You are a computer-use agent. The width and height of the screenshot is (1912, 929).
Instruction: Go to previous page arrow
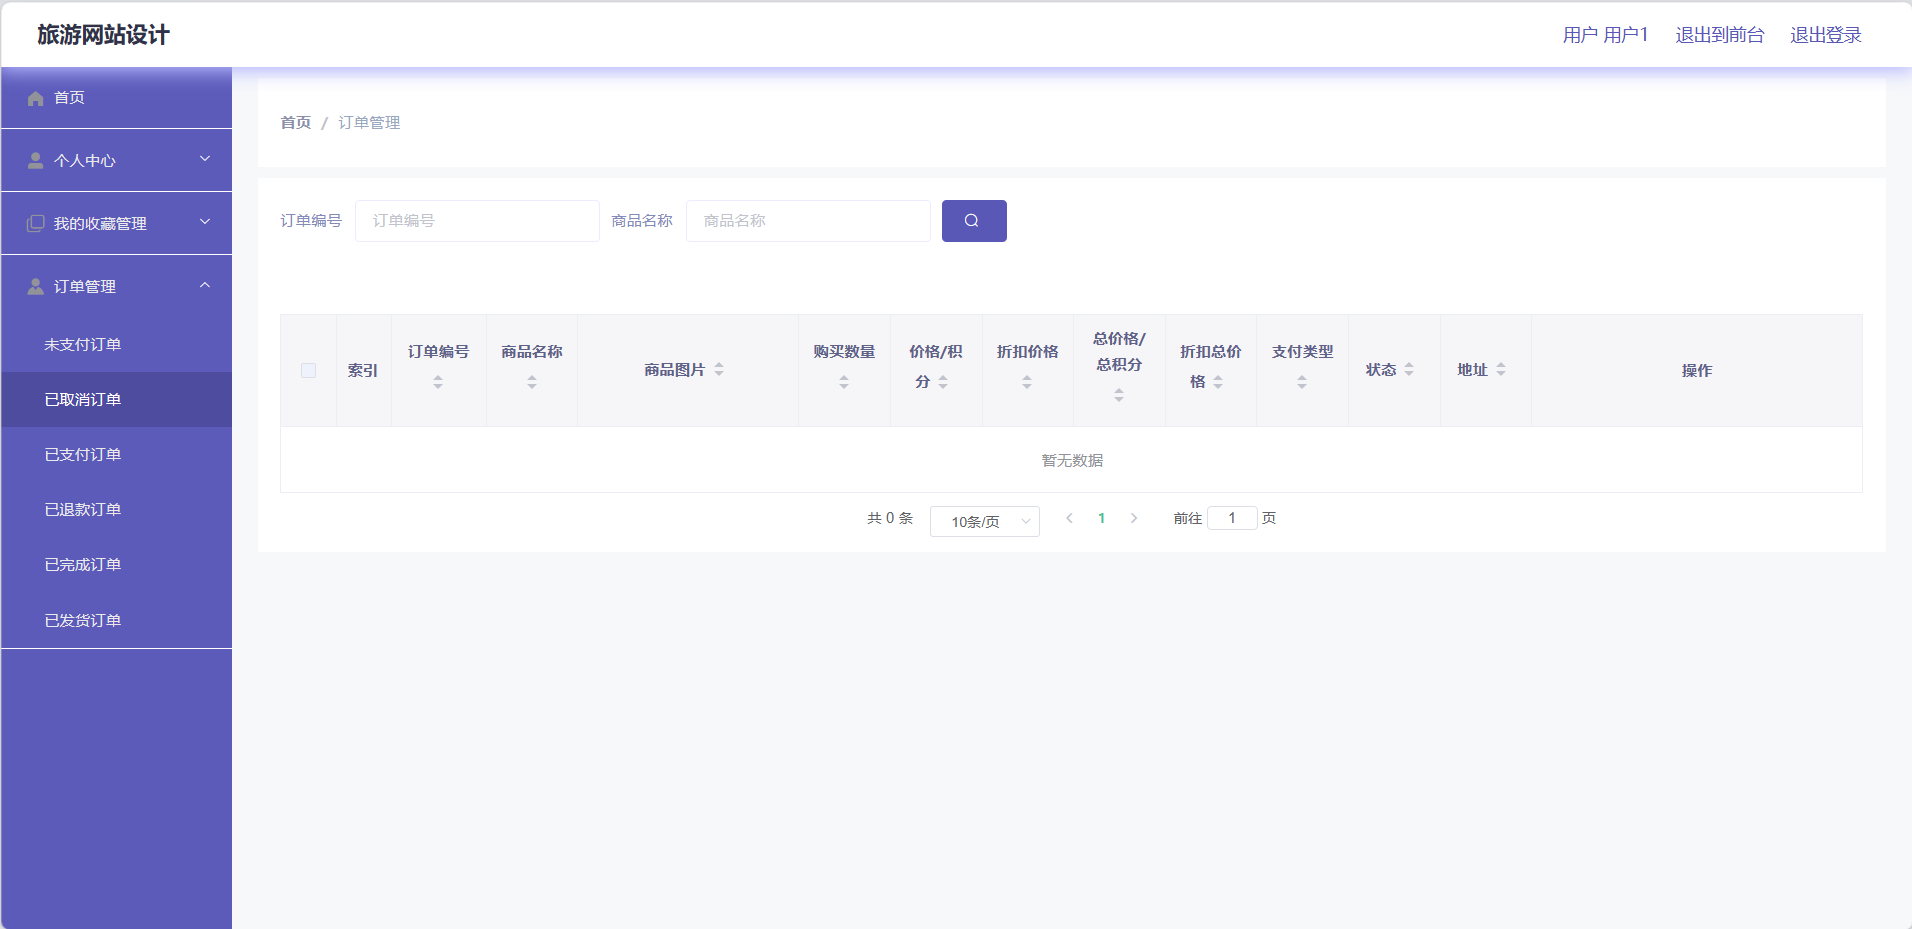pos(1069,518)
